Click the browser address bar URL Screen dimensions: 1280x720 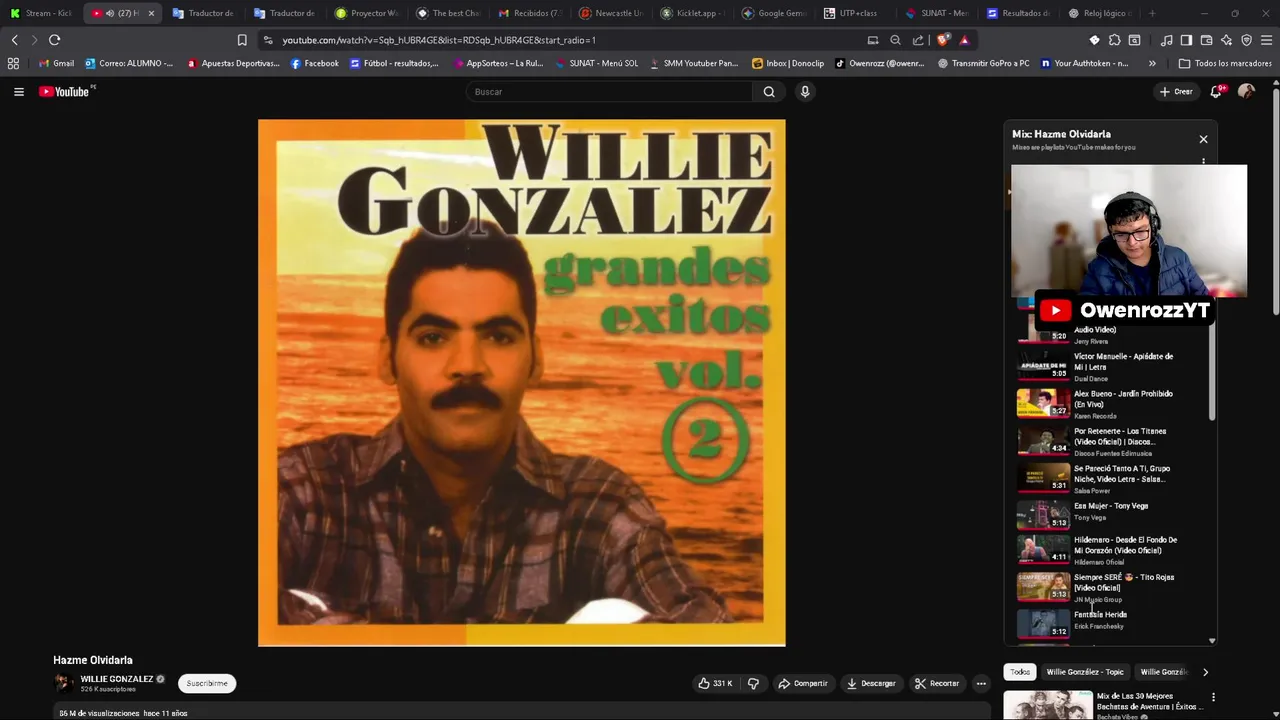[439, 40]
